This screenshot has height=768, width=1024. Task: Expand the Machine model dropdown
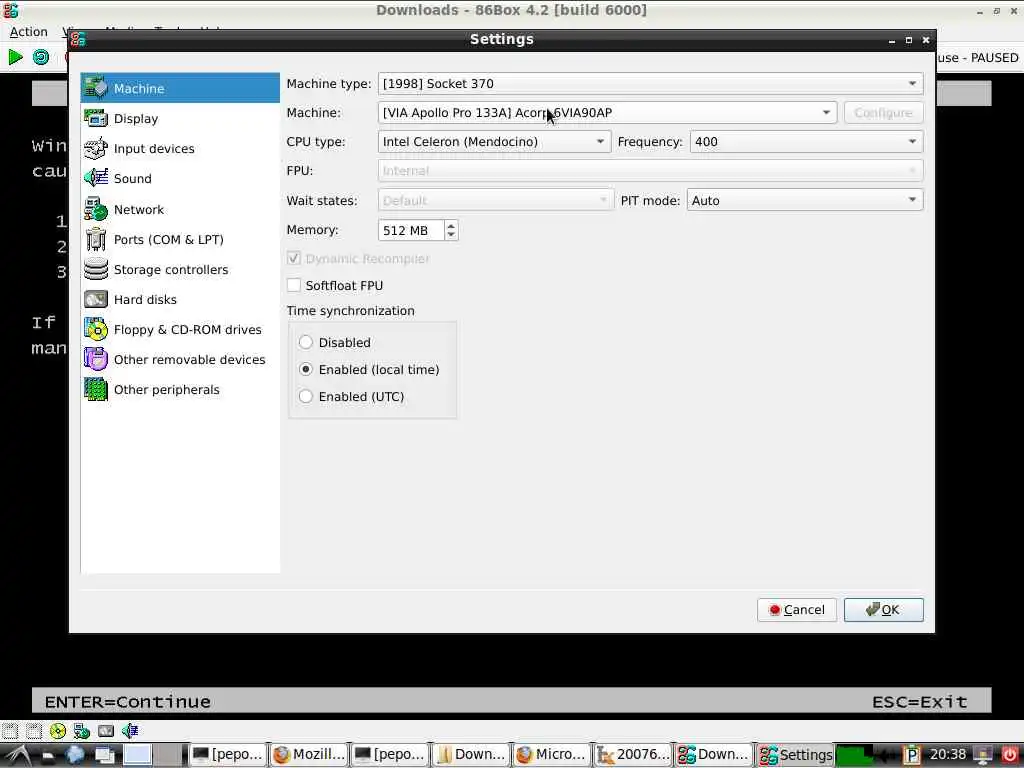click(x=607, y=112)
